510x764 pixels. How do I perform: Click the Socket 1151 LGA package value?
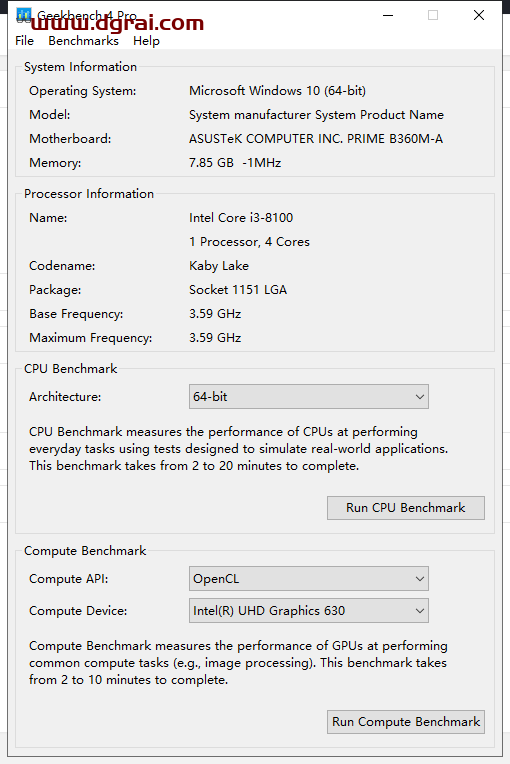[238, 290]
